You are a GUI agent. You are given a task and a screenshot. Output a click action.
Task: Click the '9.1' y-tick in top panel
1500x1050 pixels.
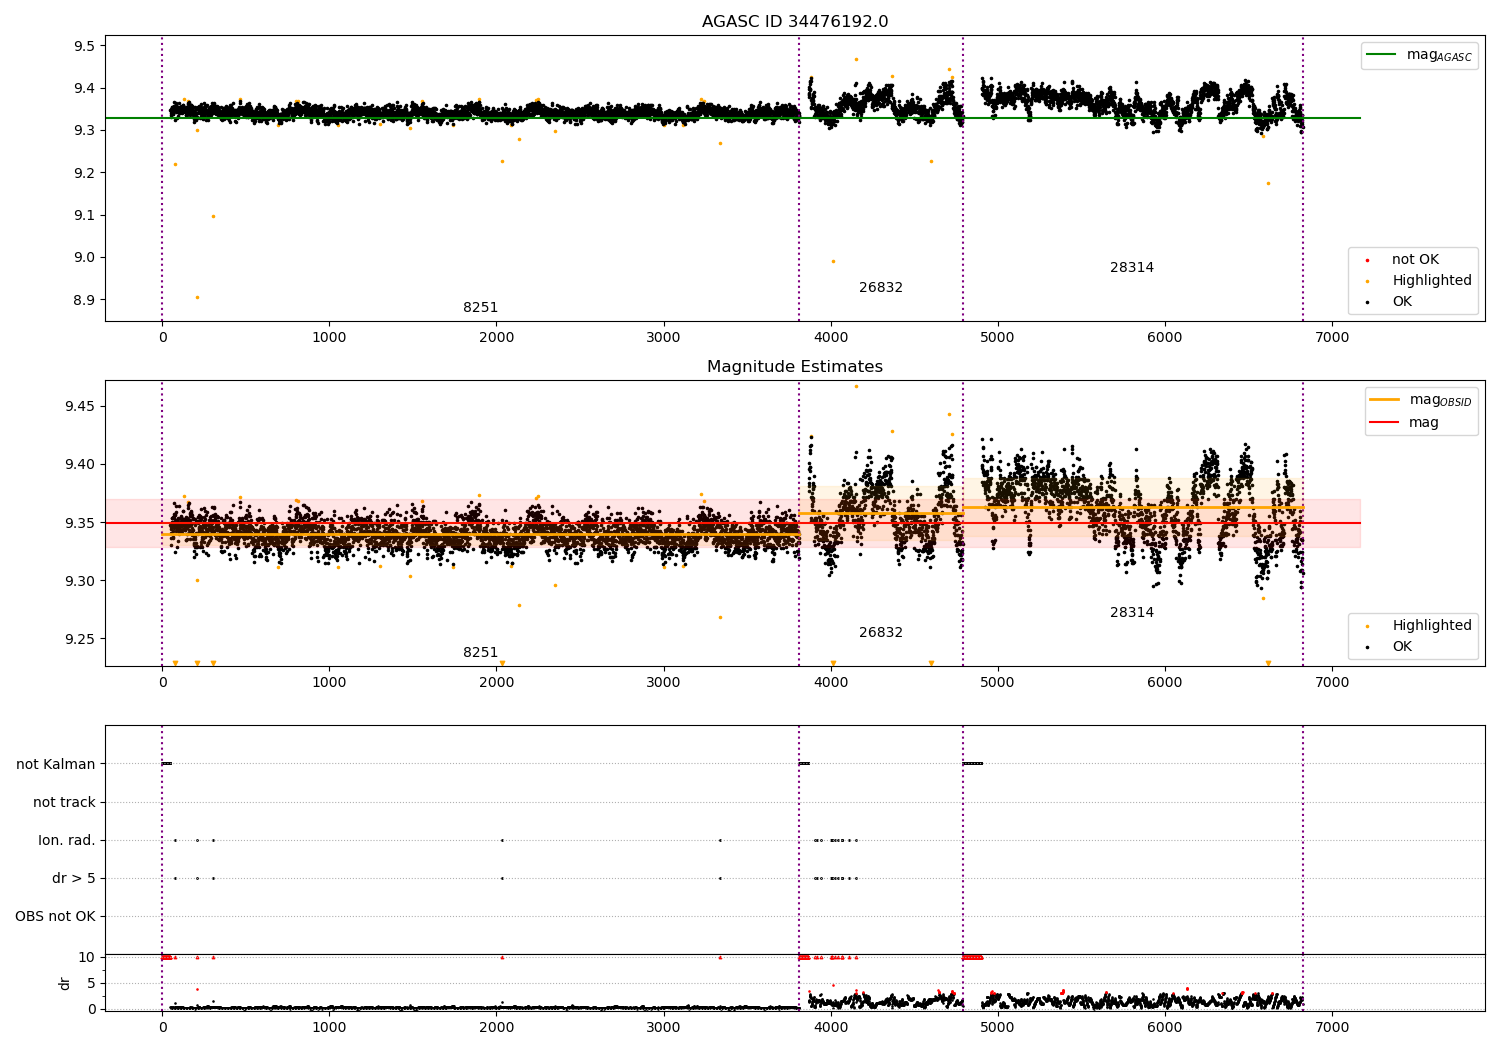tap(85, 215)
